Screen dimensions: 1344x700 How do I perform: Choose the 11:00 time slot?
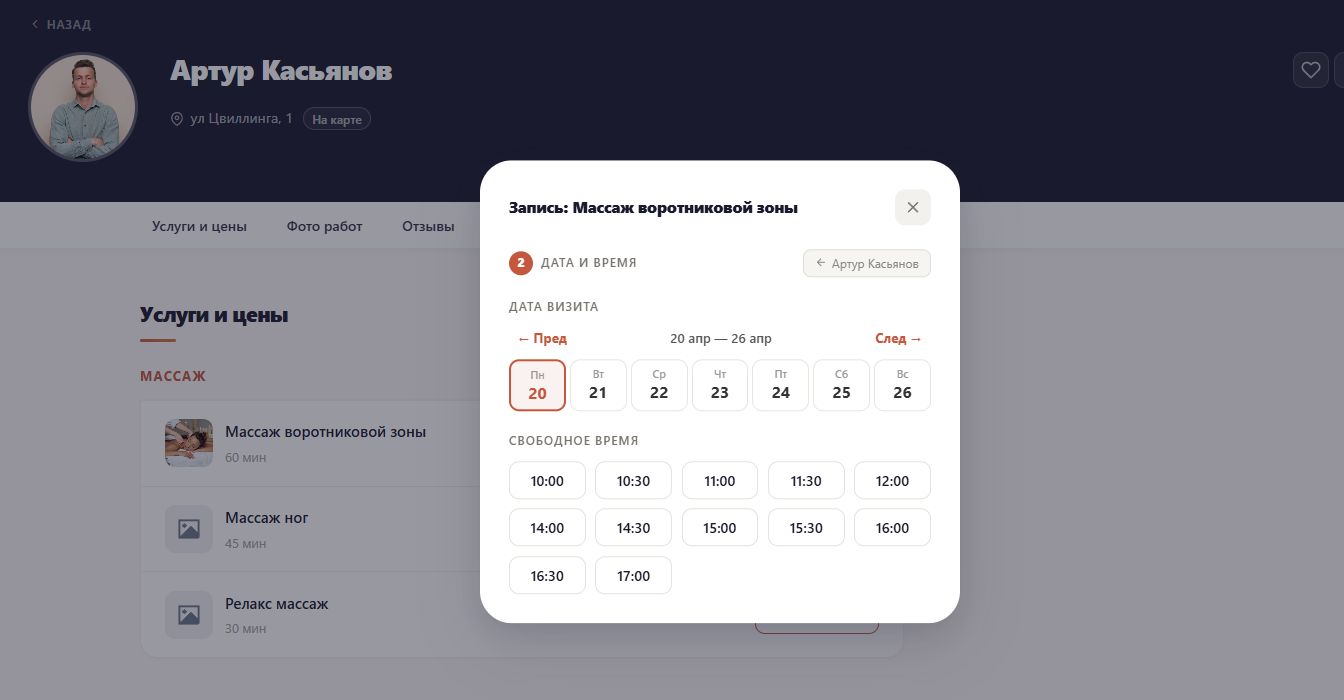tap(720, 480)
